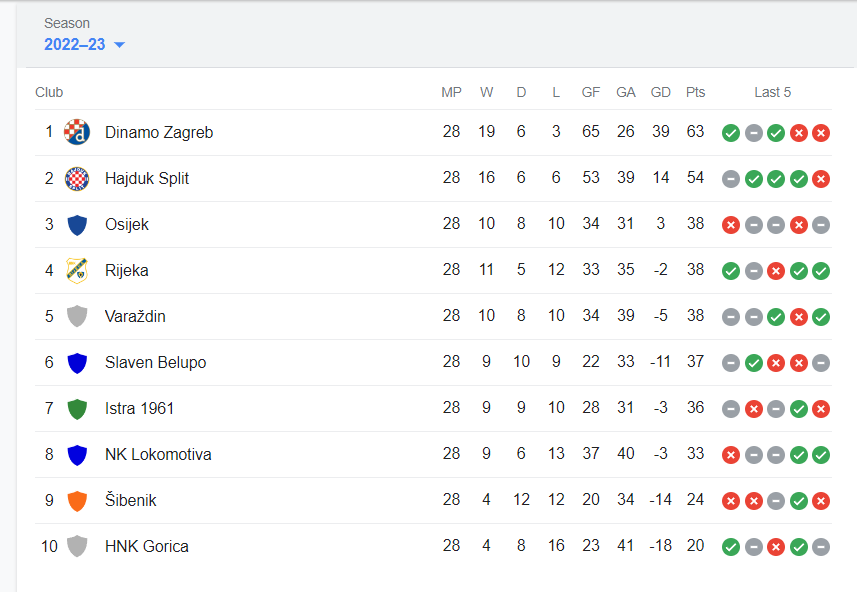Click HNK Gorica's first win result icon

[x=731, y=546]
